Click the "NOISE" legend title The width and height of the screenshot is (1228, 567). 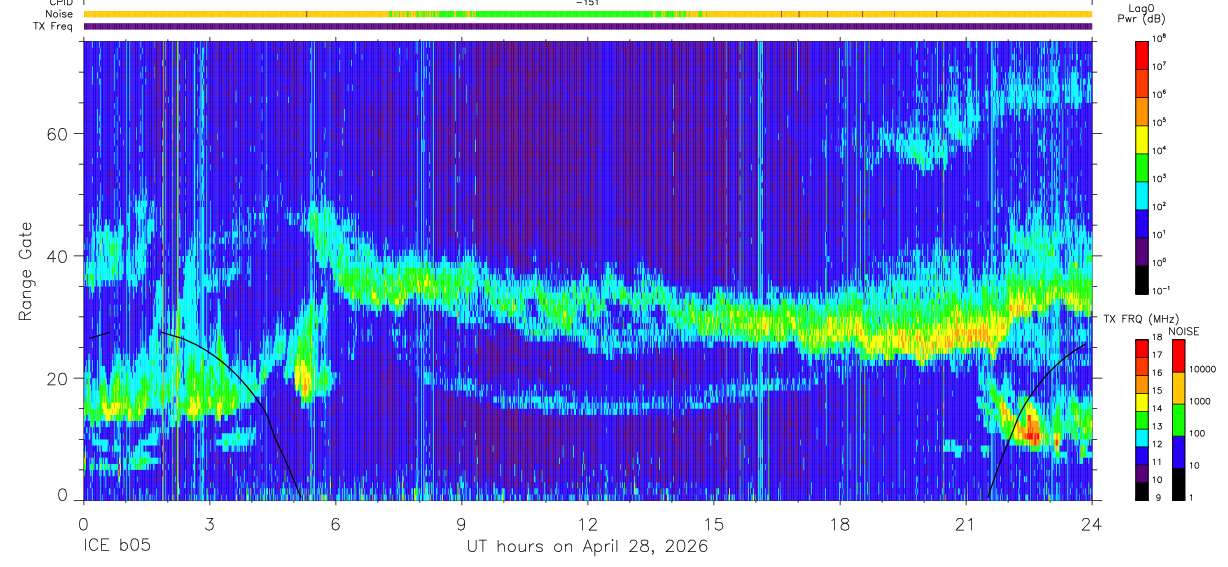pos(1183,331)
